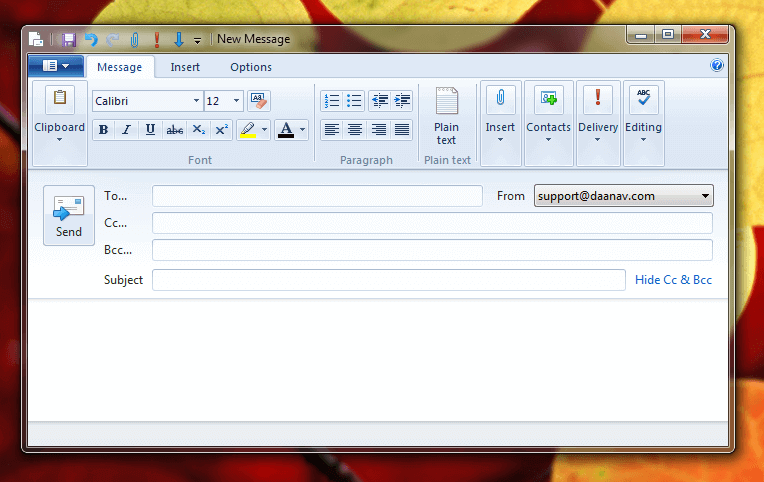Click into the Cc address field
Image resolution: width=764 pixels, height=482 pixels.
[432, 223]
